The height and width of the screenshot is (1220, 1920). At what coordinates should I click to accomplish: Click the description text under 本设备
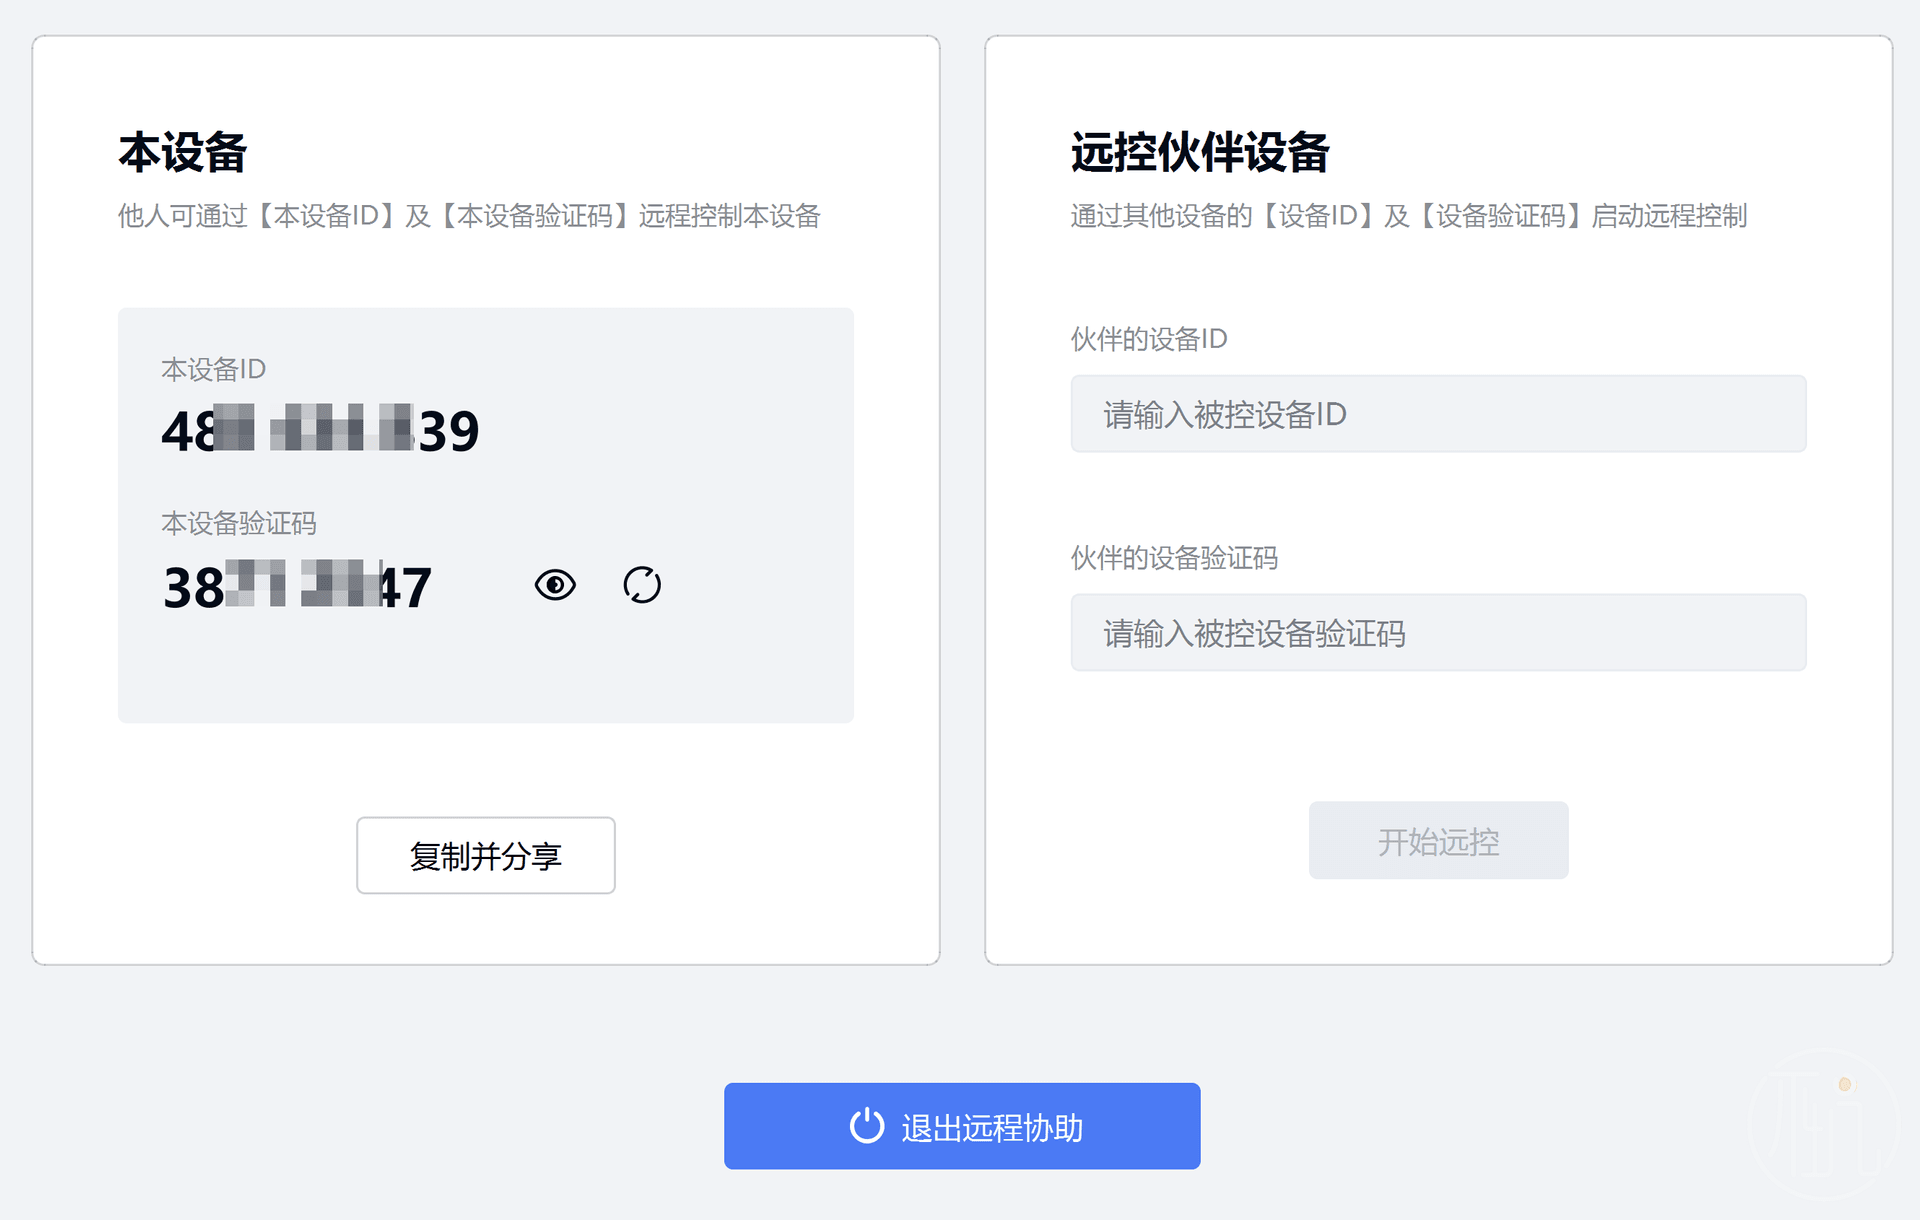click(x=469, y=216)
